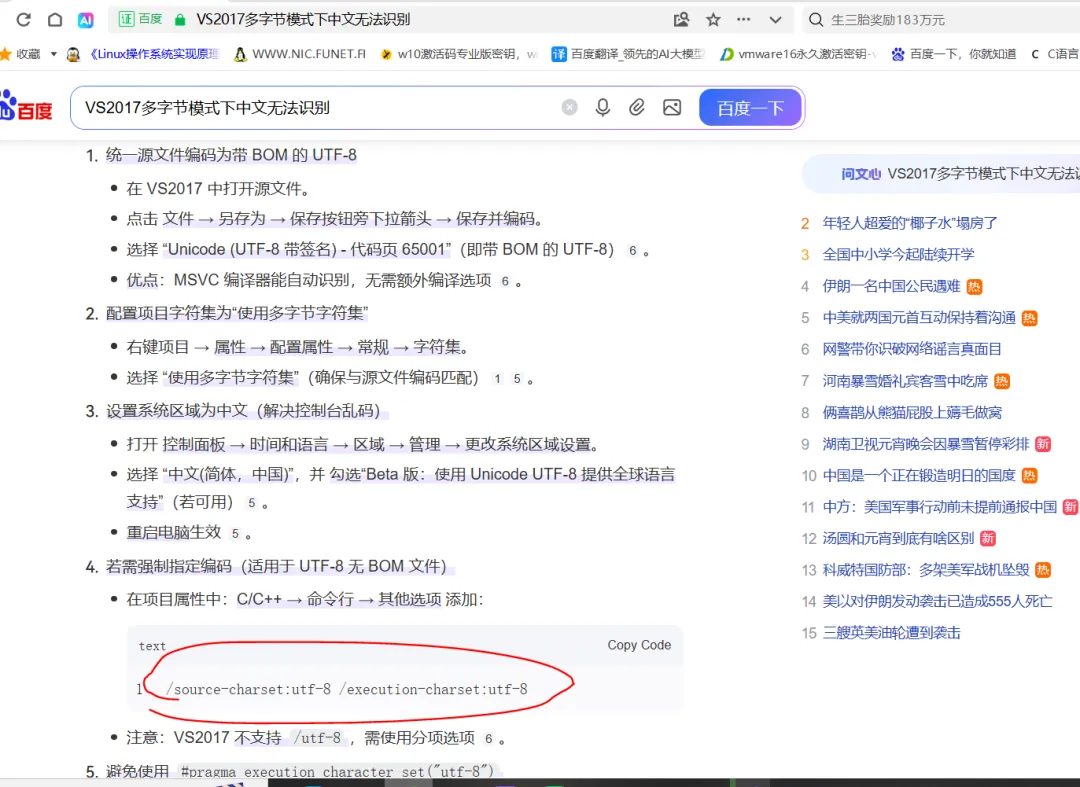Open the w10激活码专业版密钥 bookmark
Image resolution: width=1080 pixels, height=787 pixels.
pyautogui.click(x=459, y=54)
